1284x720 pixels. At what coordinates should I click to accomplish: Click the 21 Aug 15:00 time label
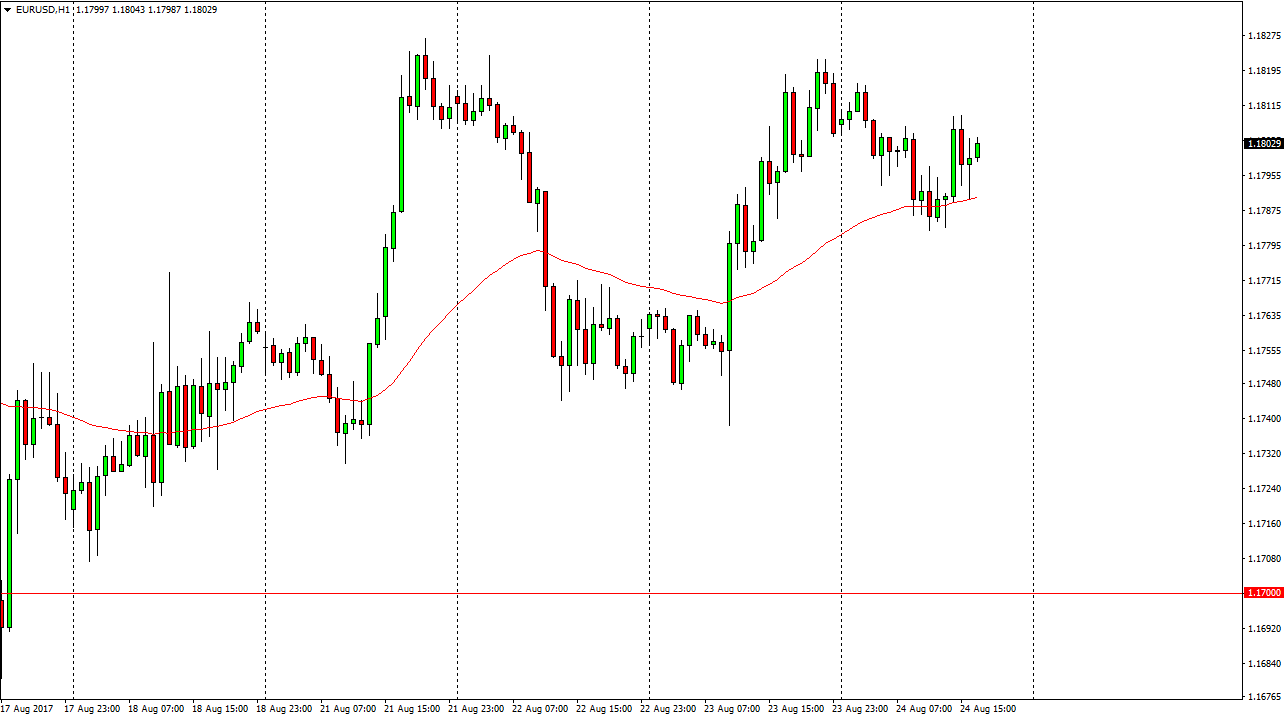pos(412,709)
